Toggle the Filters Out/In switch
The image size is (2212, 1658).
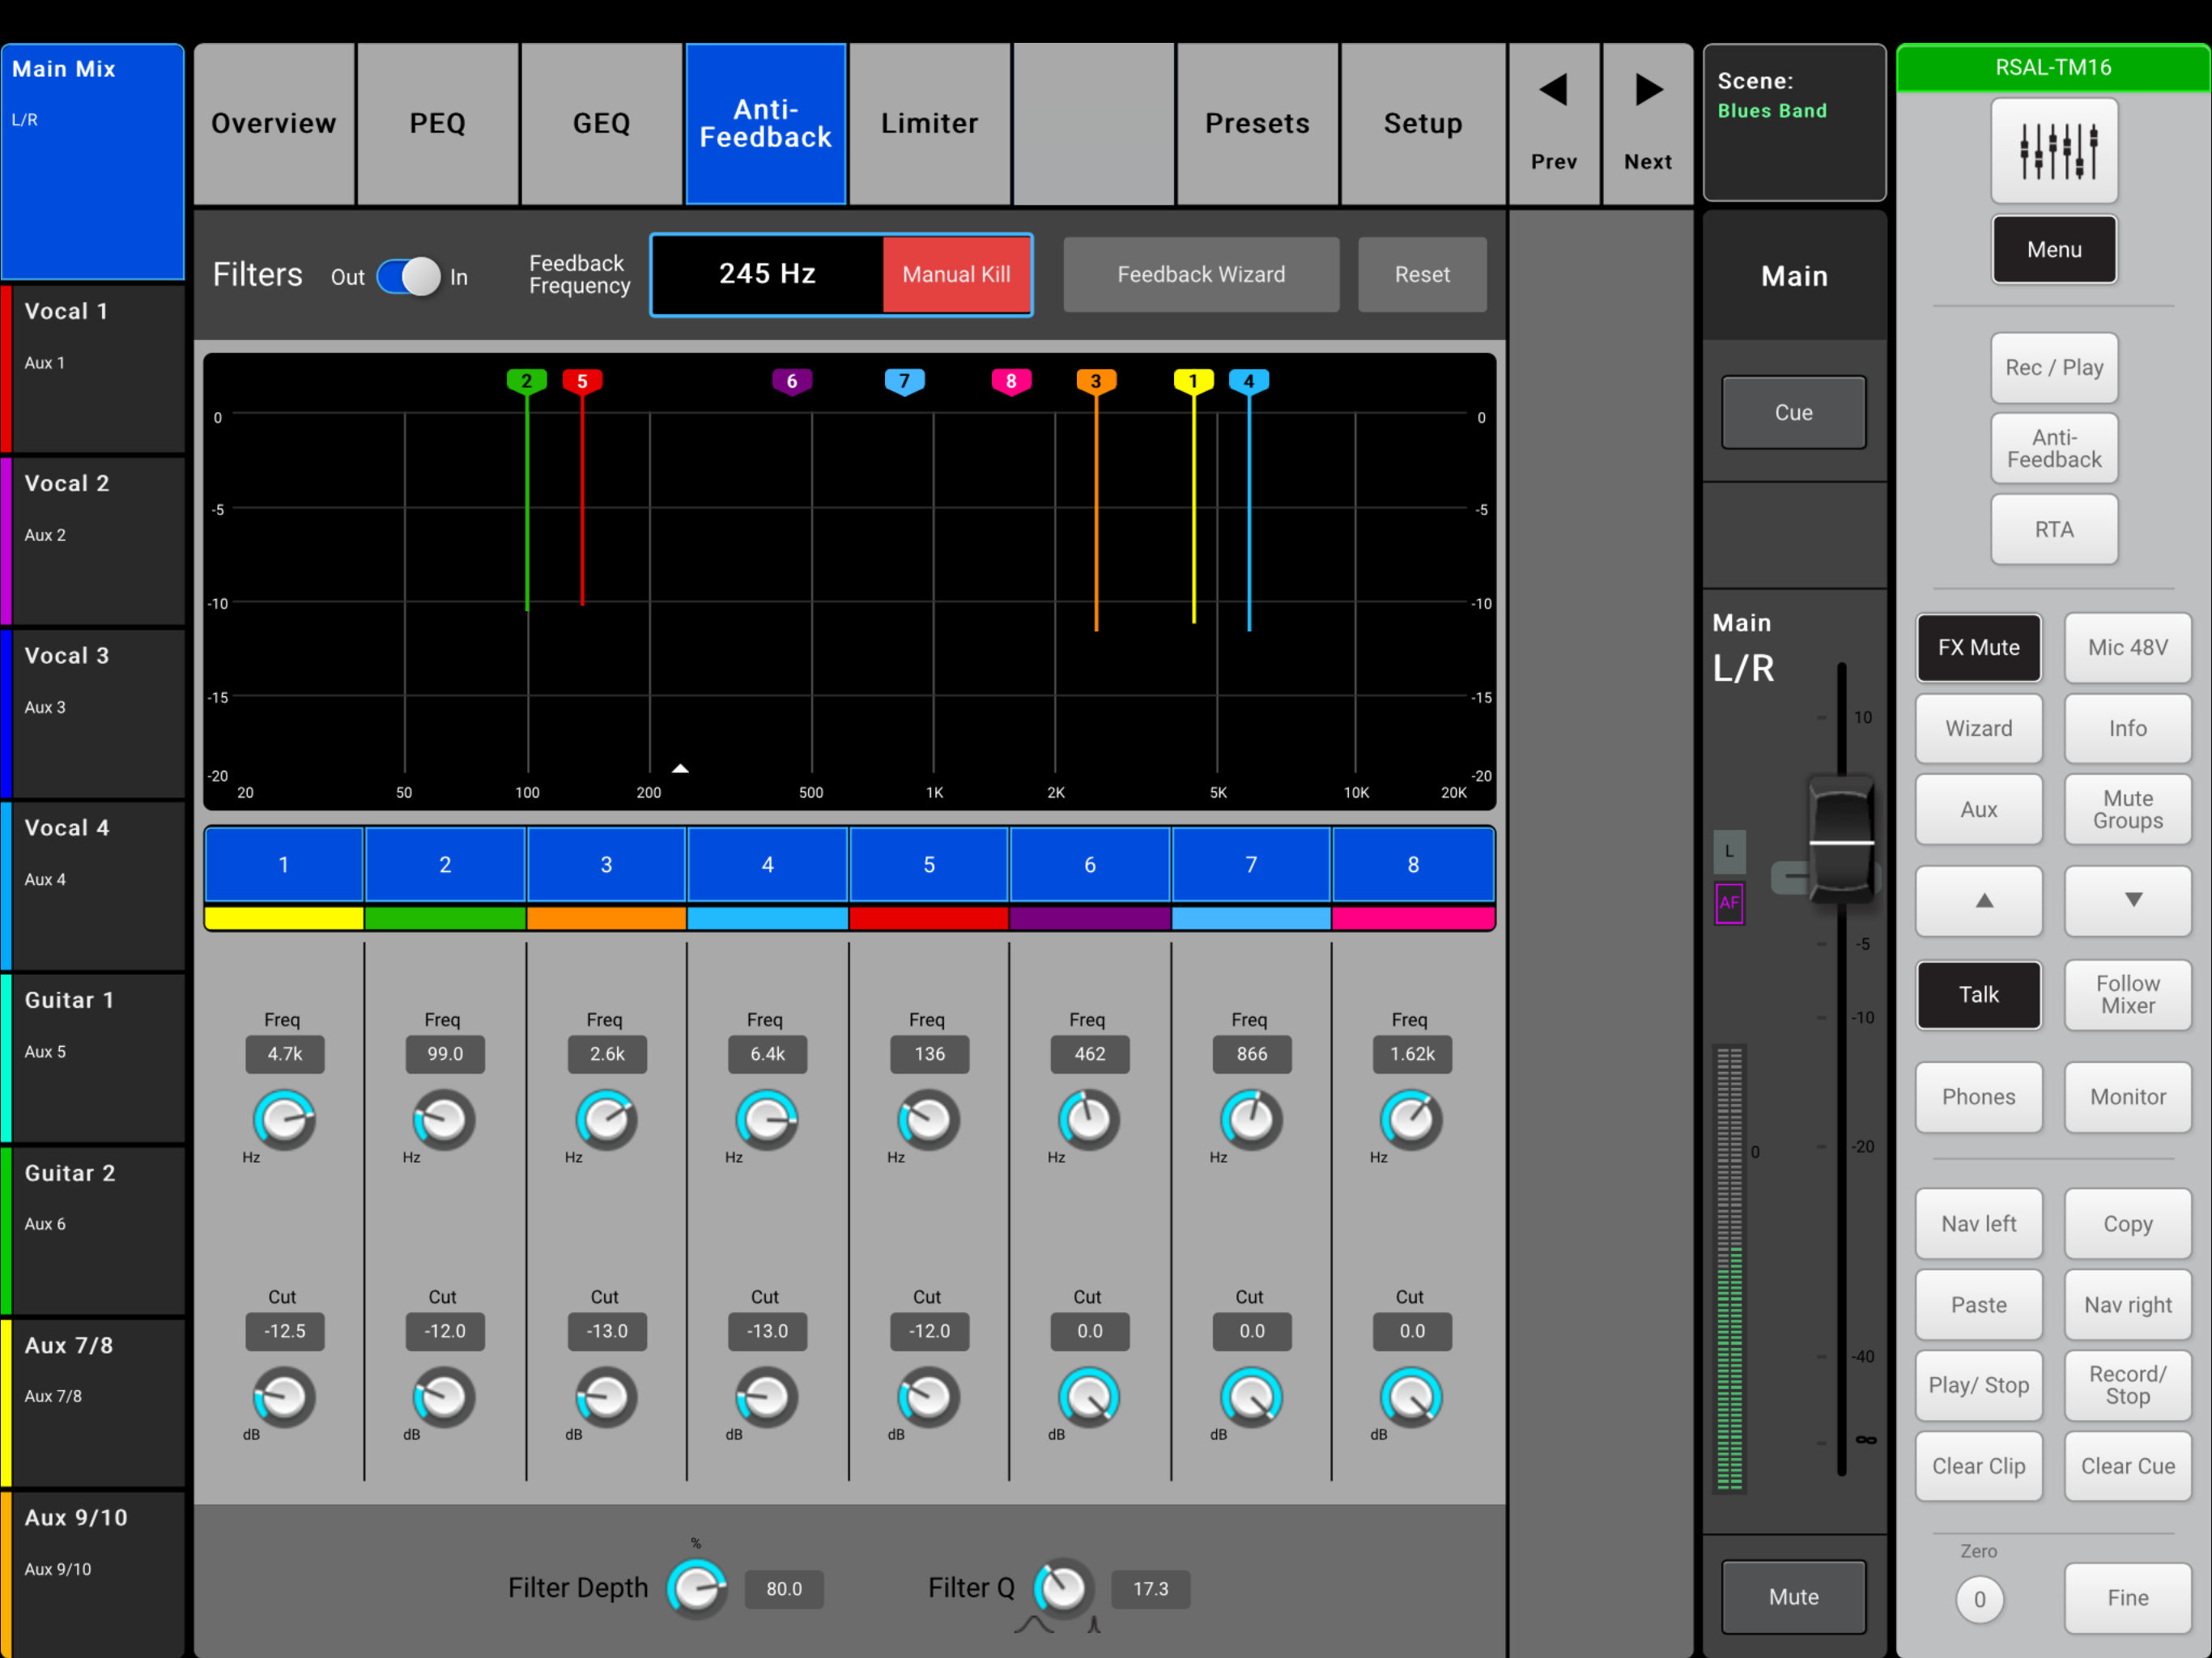(408, 277)
